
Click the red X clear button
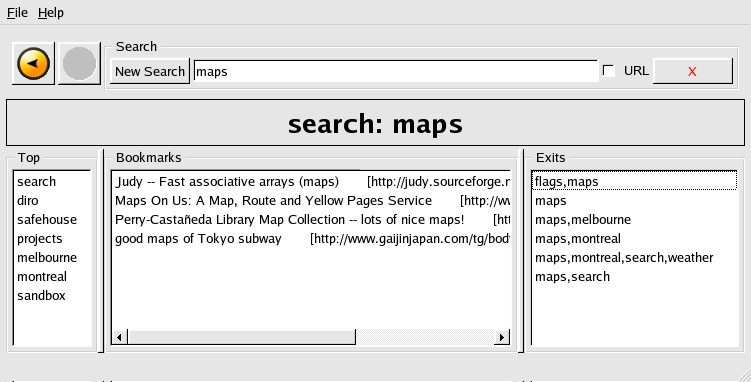click(x=693, y=71)
